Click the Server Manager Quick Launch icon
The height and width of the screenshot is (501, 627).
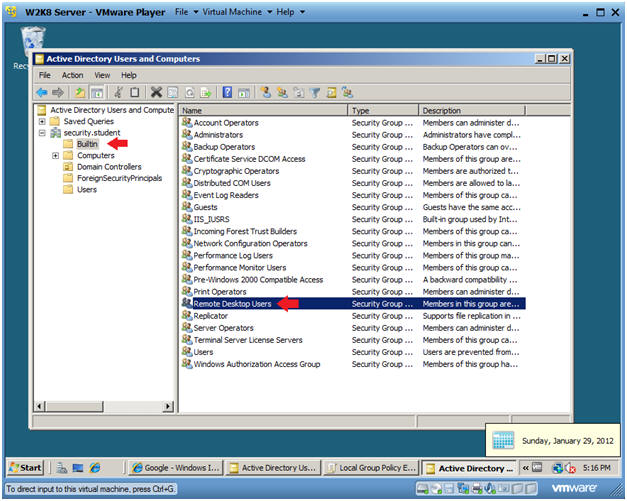pyautogui.click(x=62, y=467)
